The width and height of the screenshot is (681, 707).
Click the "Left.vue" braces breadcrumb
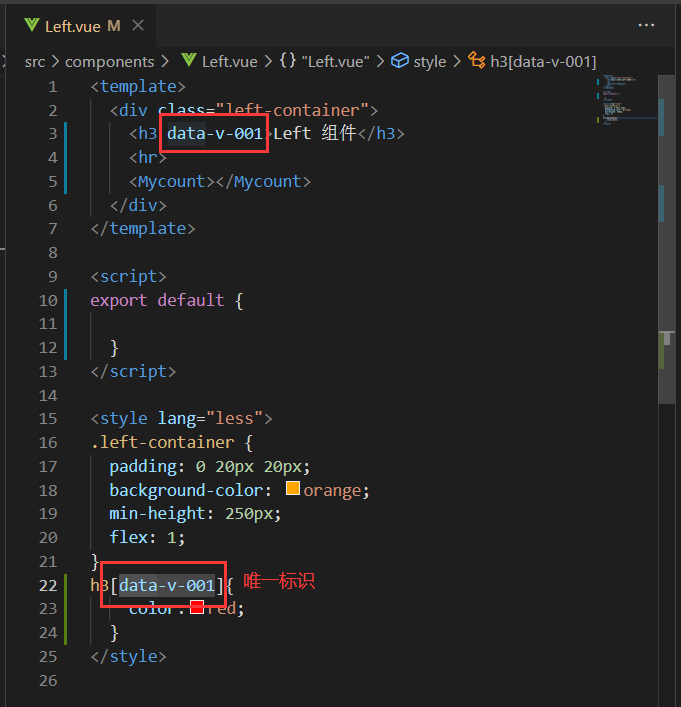click(x=336, y=62)
